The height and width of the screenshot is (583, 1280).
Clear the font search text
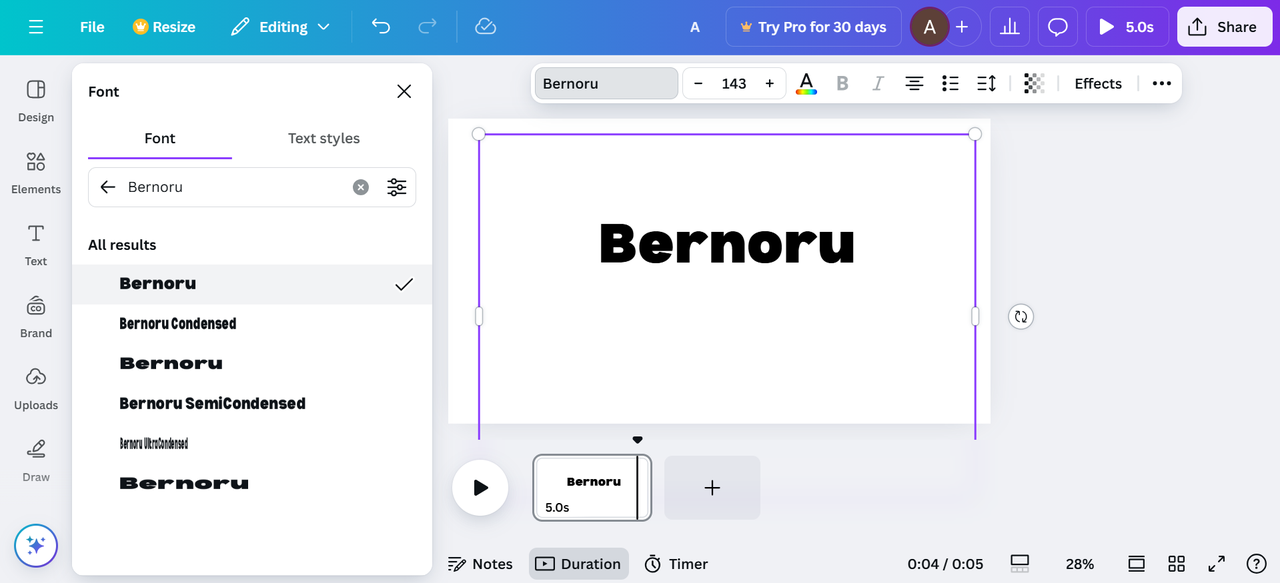(361, 187)
